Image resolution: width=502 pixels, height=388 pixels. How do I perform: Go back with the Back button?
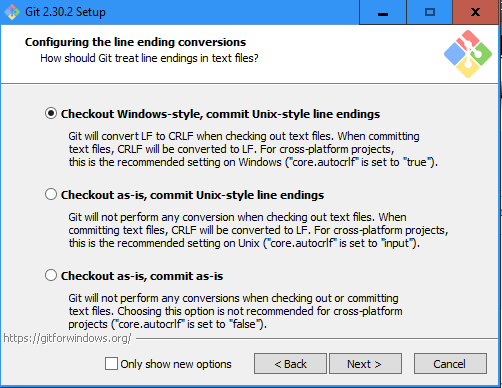(x=290, y=364)
